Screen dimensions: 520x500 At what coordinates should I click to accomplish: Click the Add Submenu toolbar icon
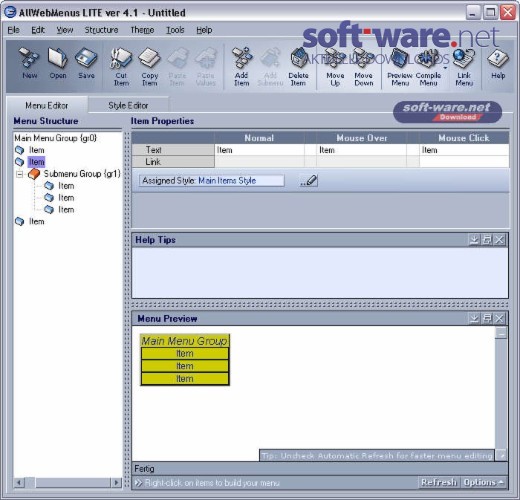tap(270, 67)
